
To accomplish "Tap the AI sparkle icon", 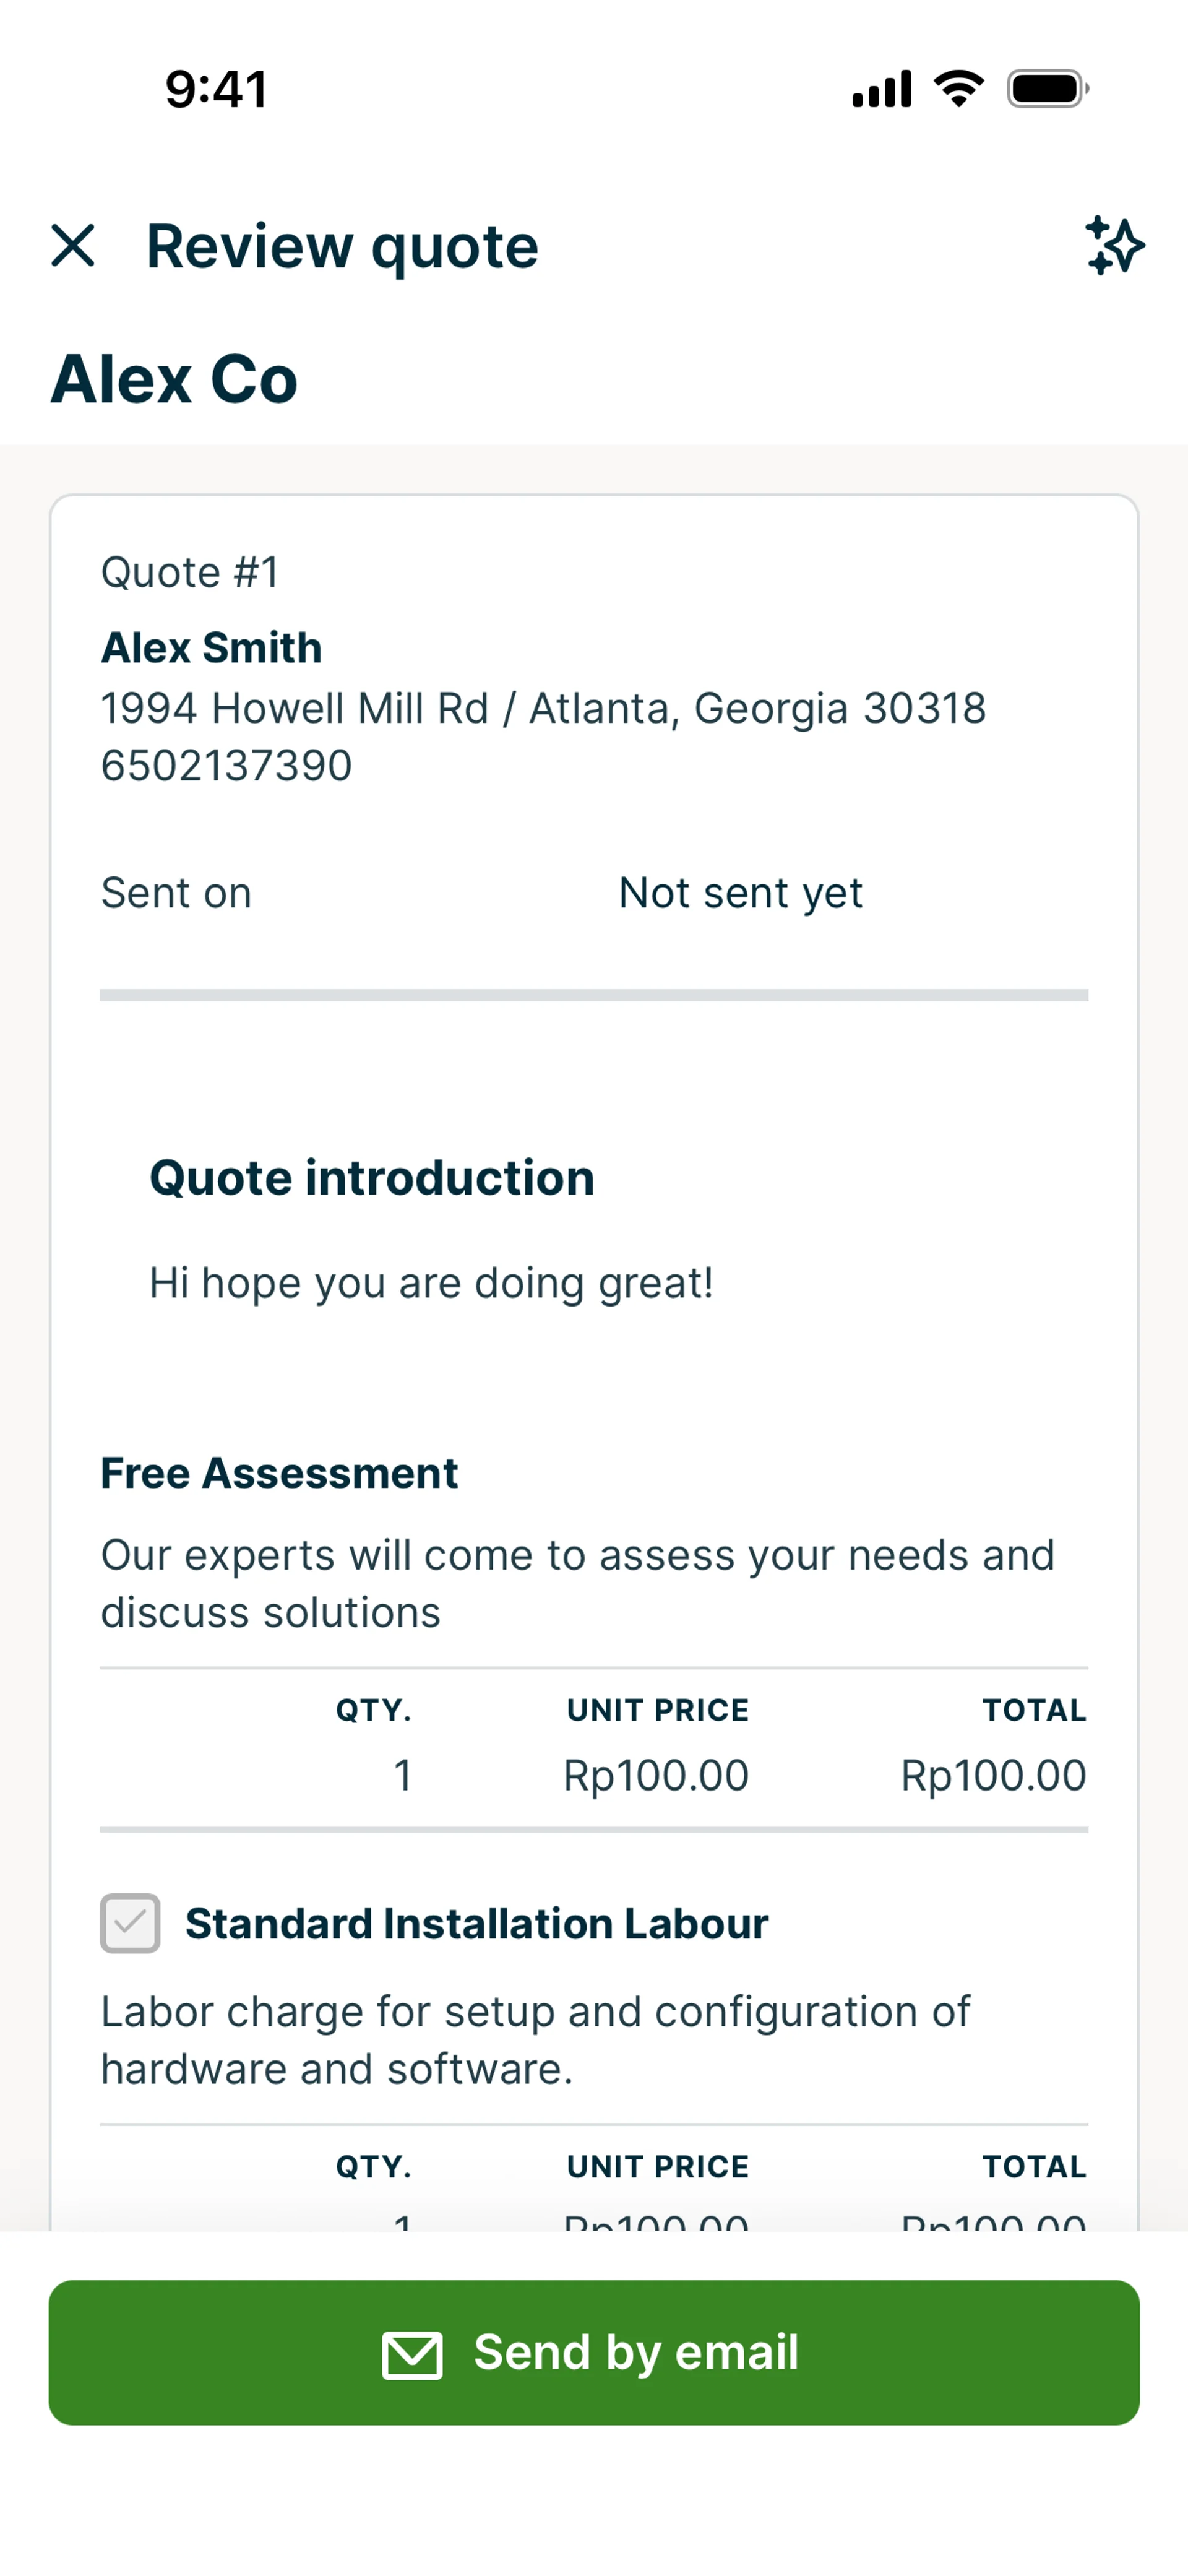I will 1114,246.
